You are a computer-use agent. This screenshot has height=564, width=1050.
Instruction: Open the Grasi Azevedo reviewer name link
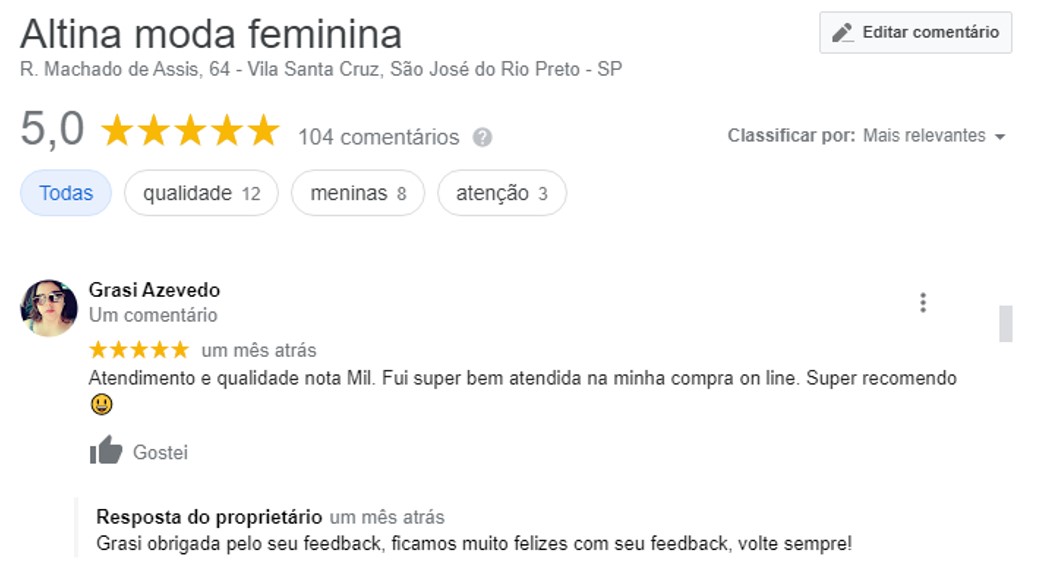154,290
